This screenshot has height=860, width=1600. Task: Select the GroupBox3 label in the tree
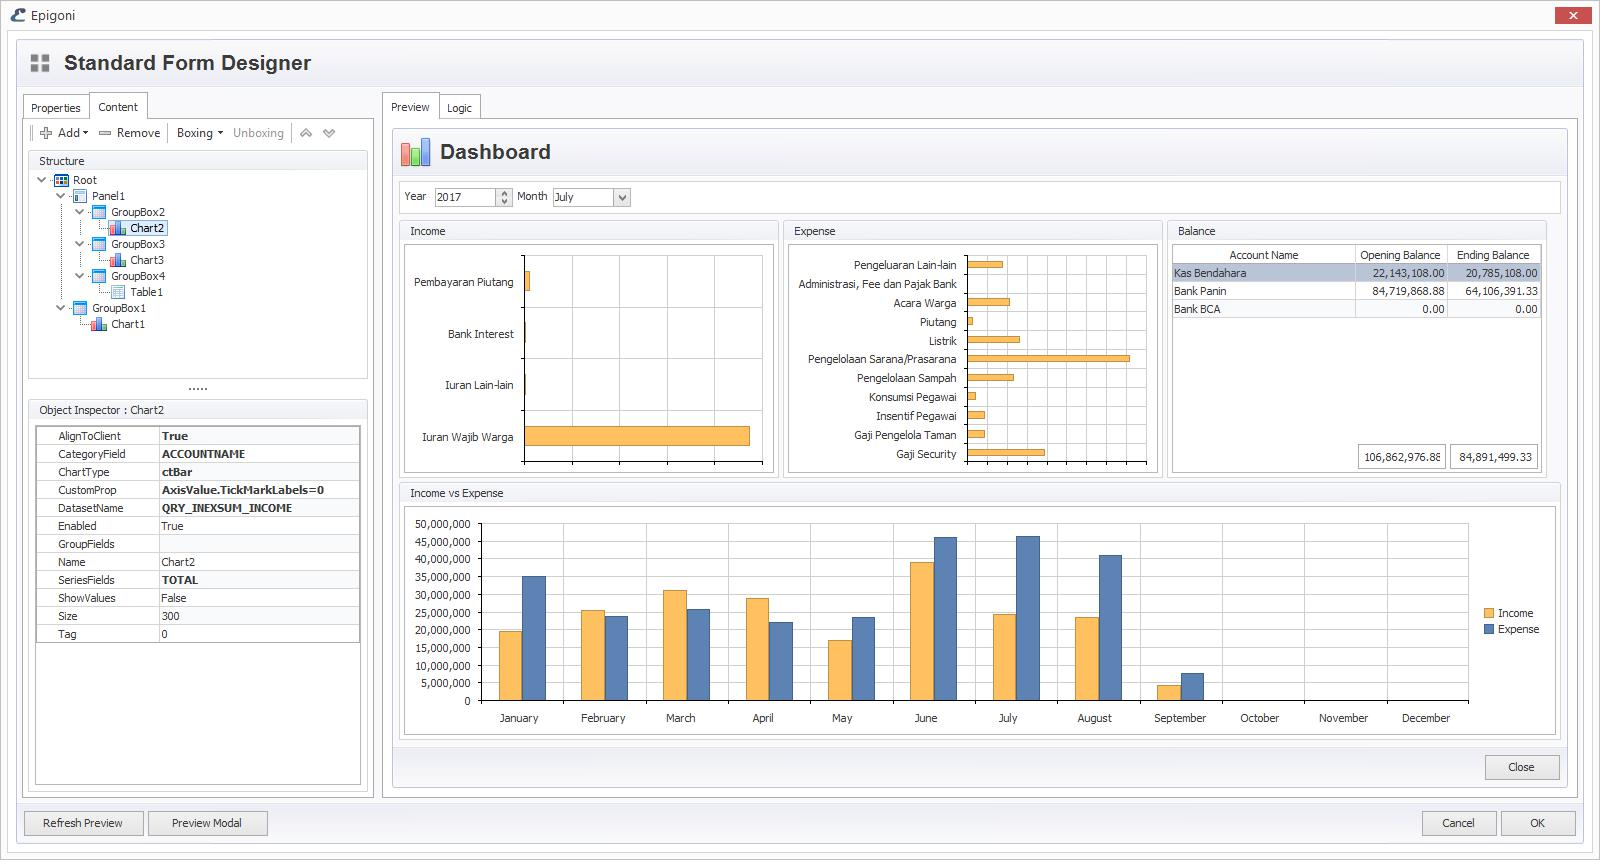coord(138,244)
